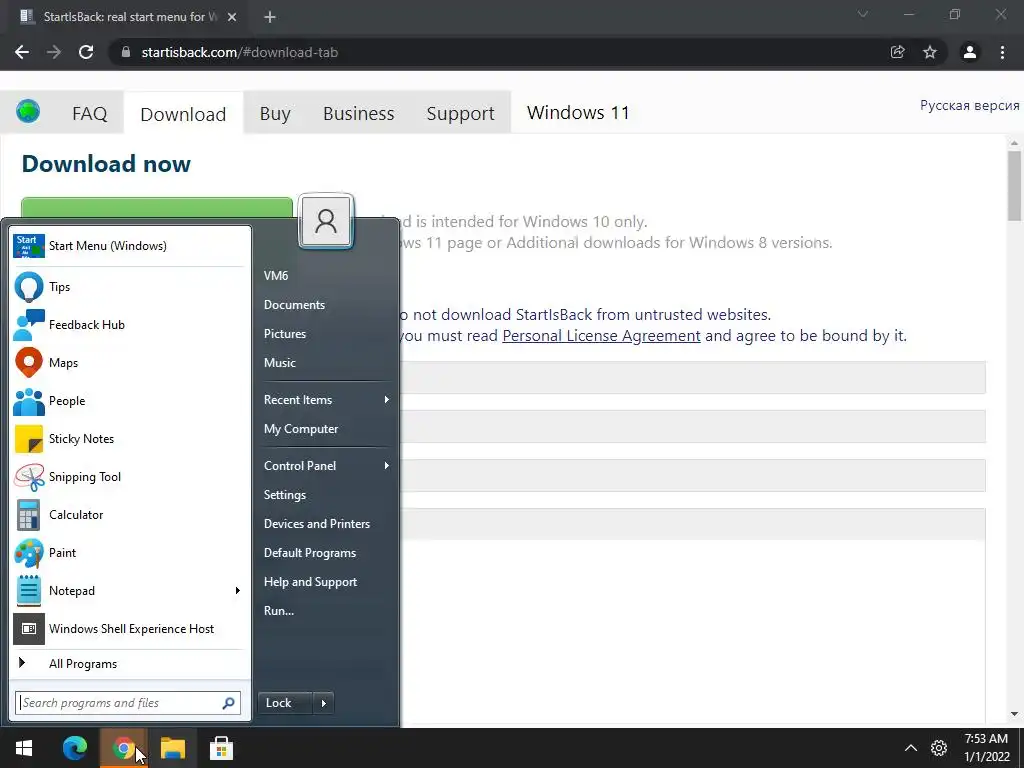1024x768 pixels.
Task: Click the taskbar clock showing 7:53 AM
Action: click(x=986, y=748)
